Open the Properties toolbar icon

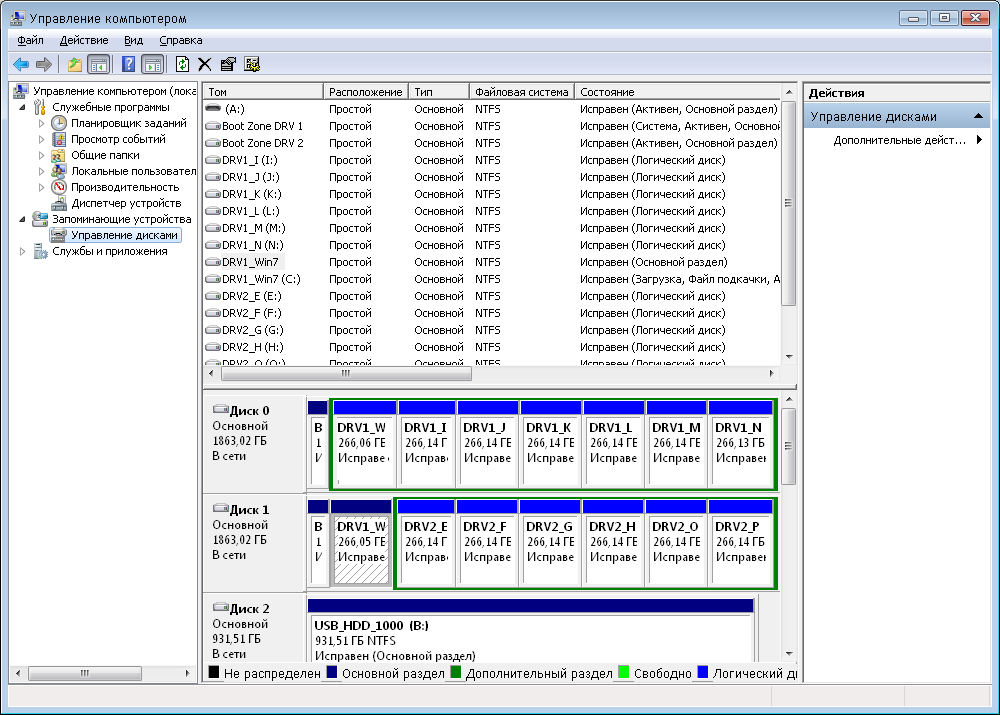[x=228, y=64]
